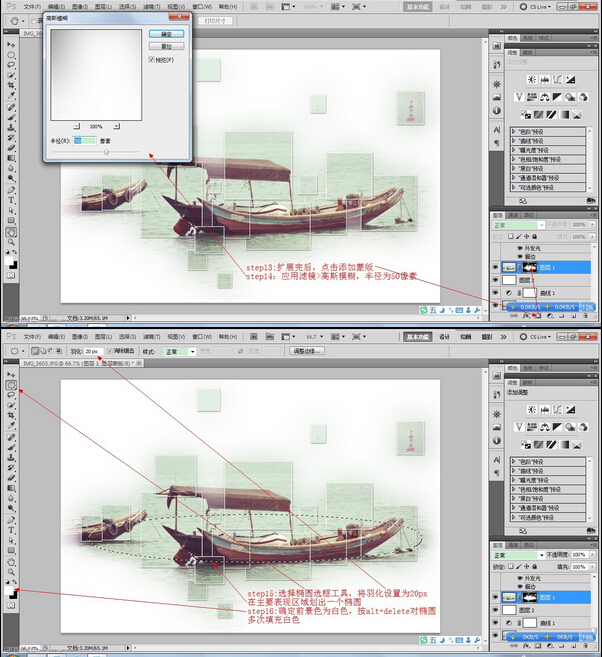This screenshot has width=602, height=657.
Task: Add an Exposure adjustment in the step13 screenshot
Action: coord(570,79)
